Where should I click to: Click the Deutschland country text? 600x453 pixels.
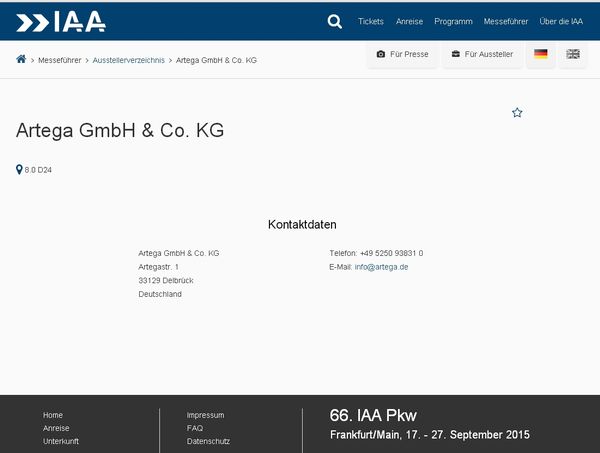(160, 294)
